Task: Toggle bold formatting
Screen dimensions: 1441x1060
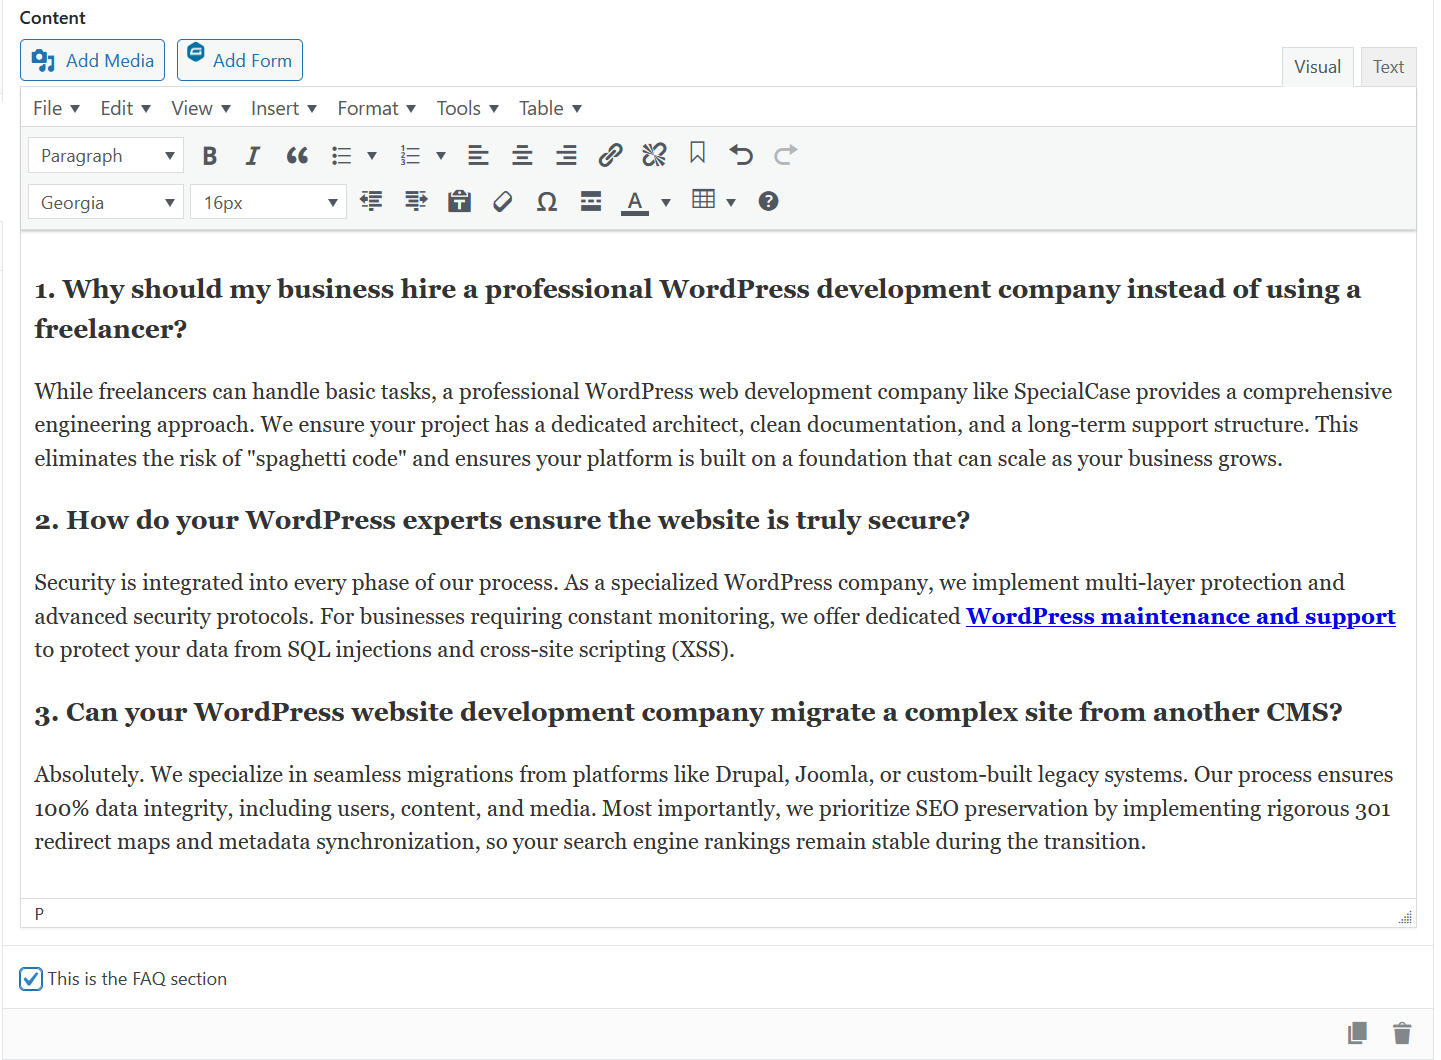Action: [209, 155]
